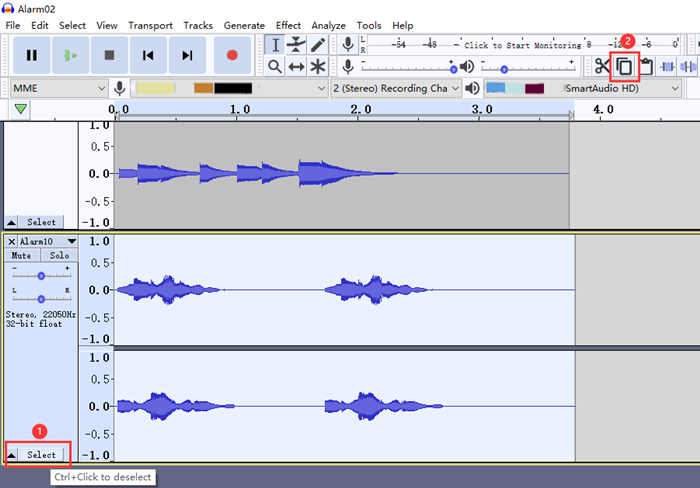700x488 pixels.
Task: Open the Tools menu
Action: [369, 25]
